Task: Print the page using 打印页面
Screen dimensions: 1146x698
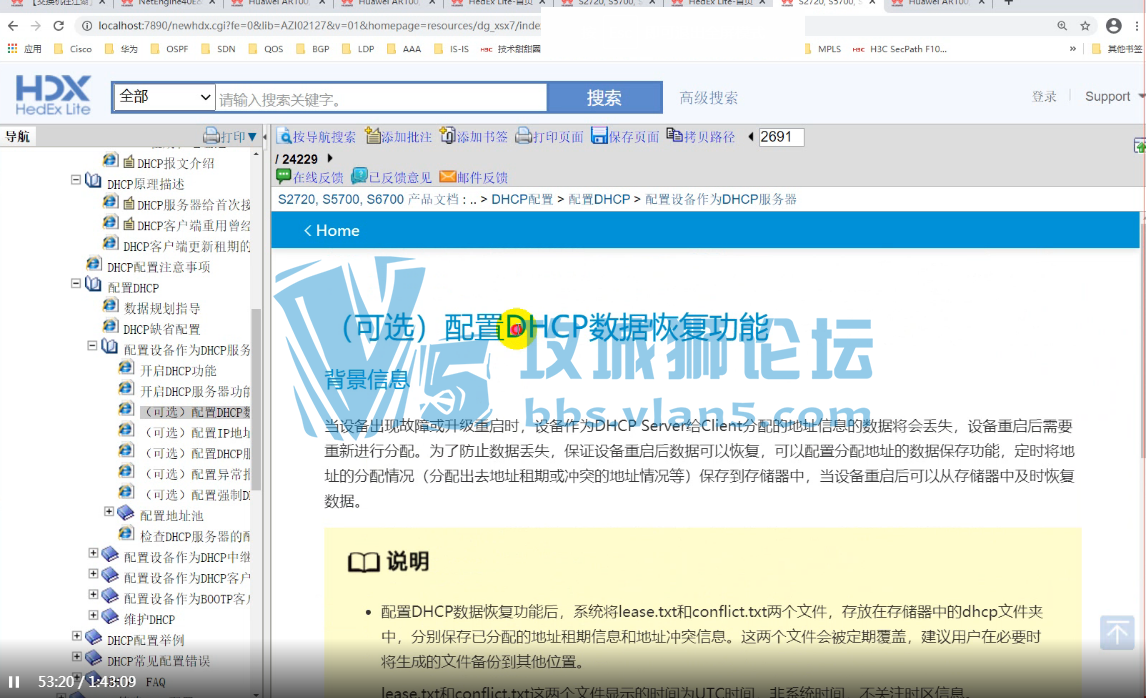Action: tap(523, 136)
